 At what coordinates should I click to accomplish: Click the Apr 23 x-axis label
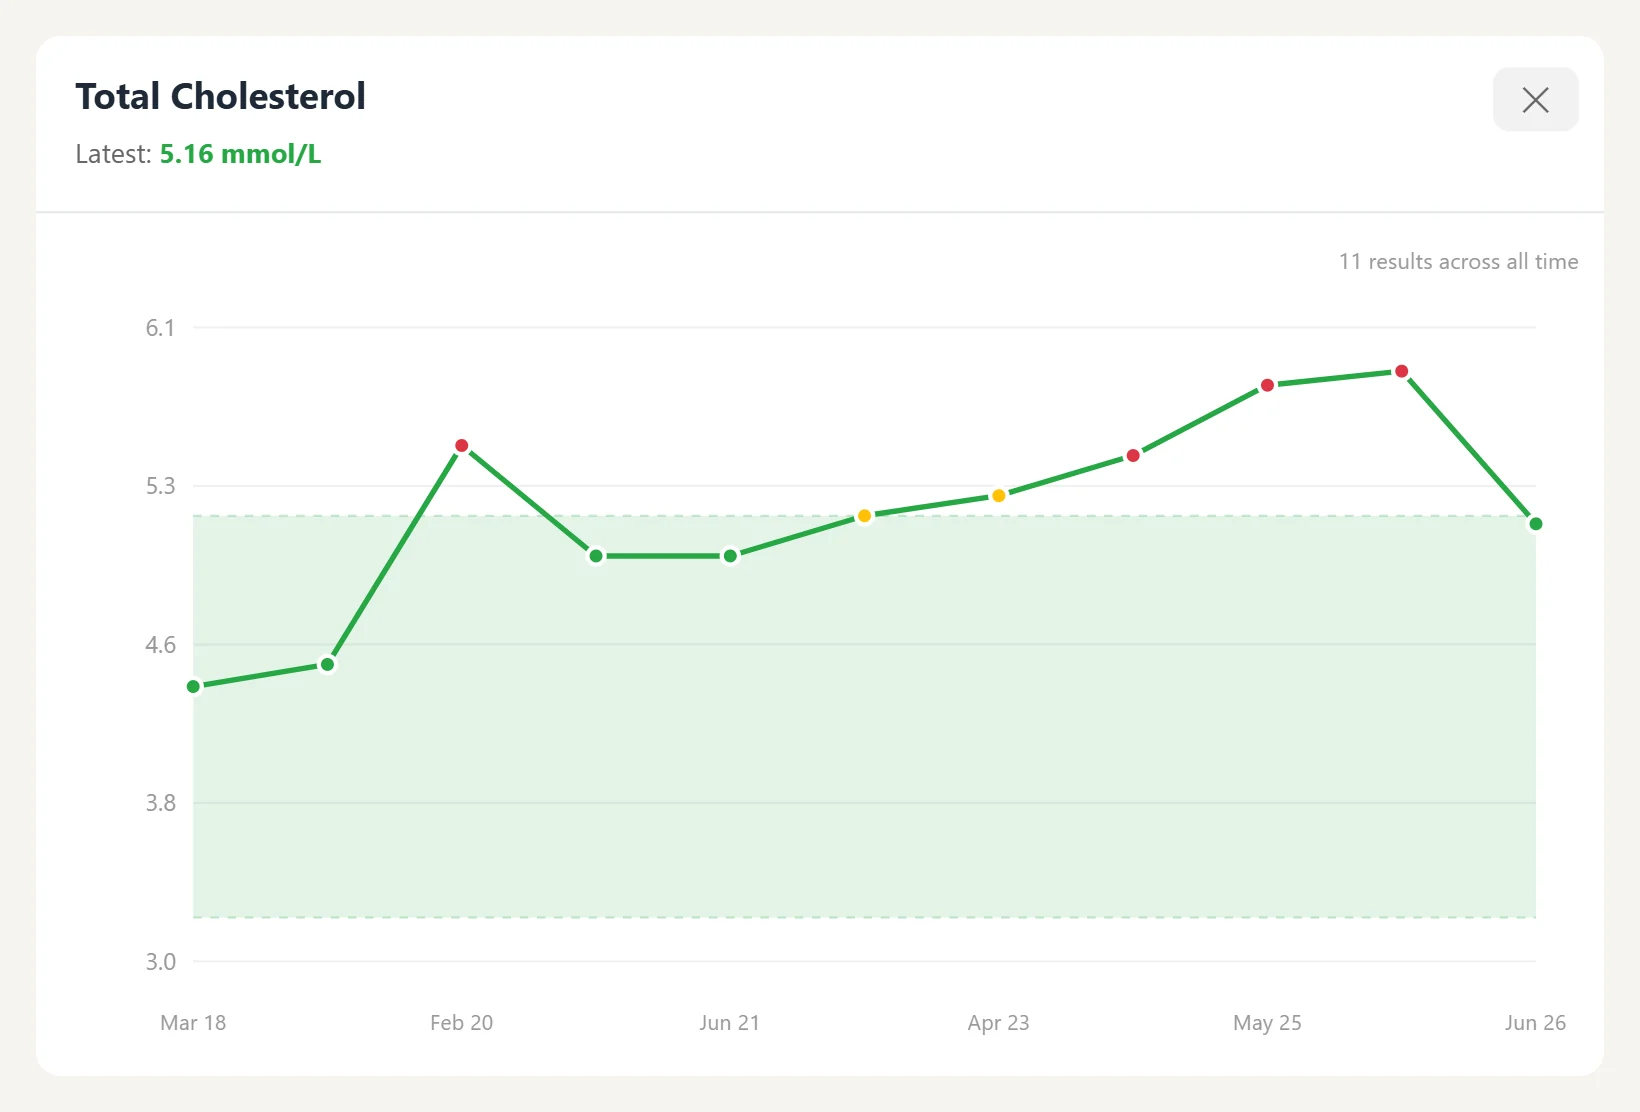click(998, 1022)
